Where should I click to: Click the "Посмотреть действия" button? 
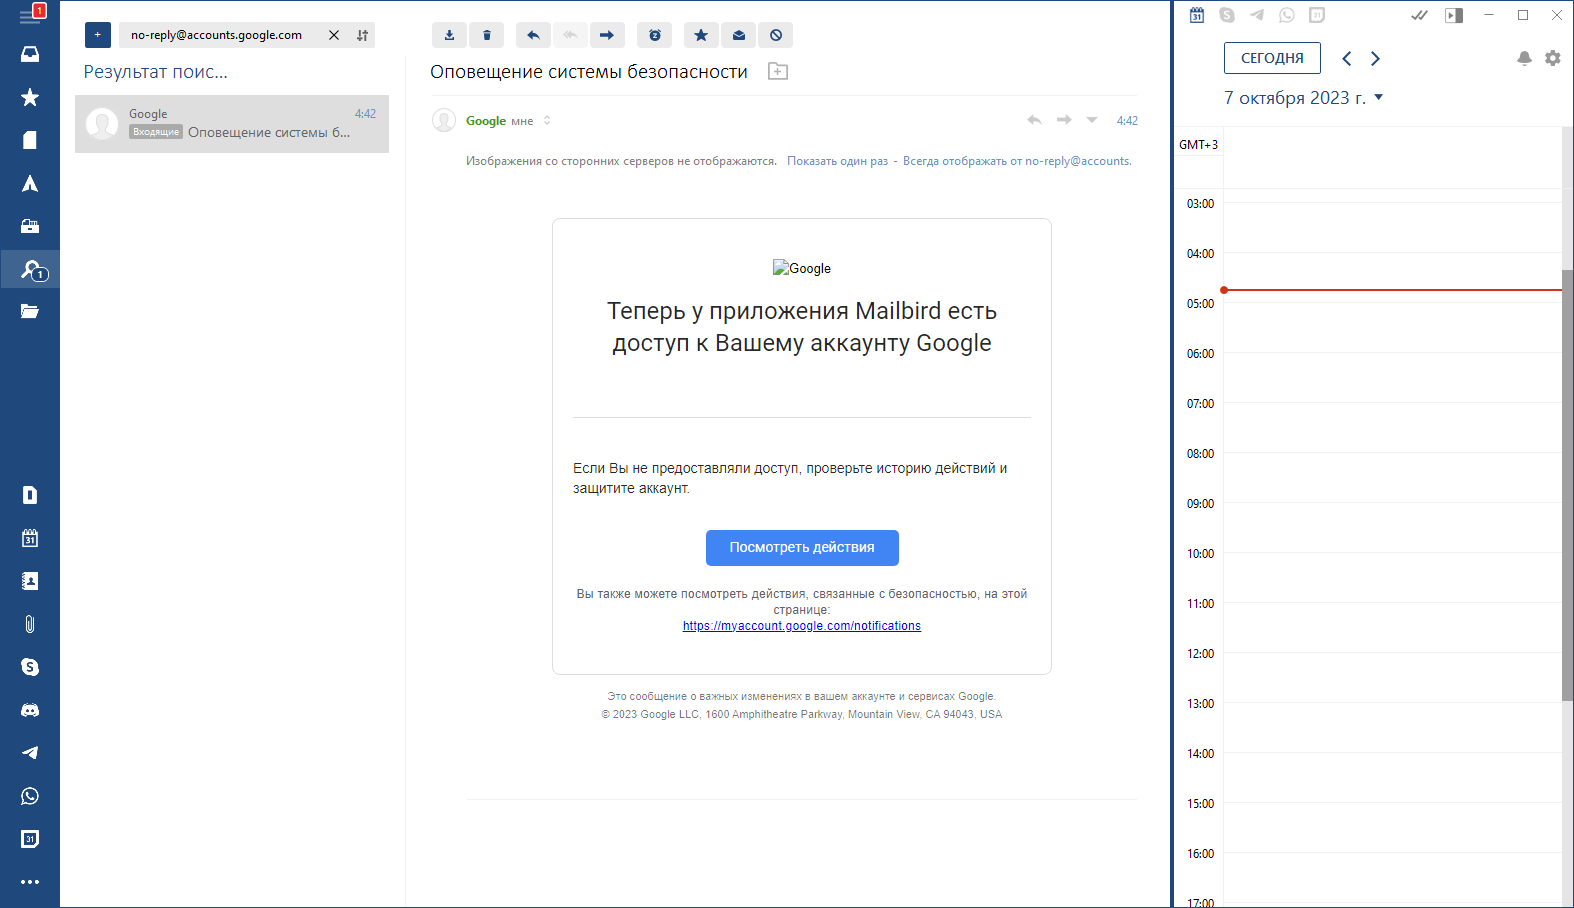802,548
